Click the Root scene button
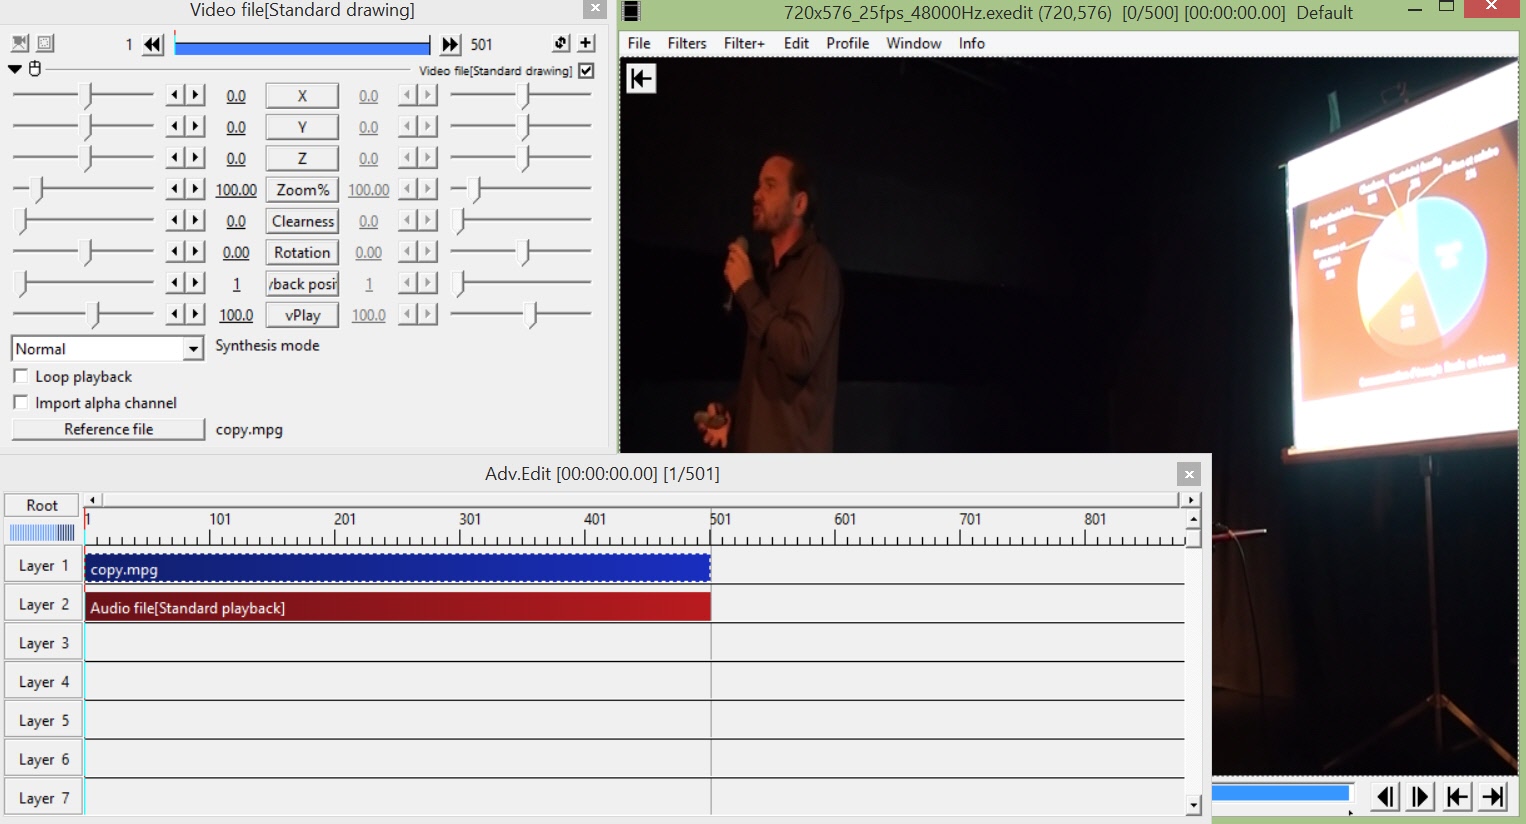1526x824 pixels. pos(42,505)
